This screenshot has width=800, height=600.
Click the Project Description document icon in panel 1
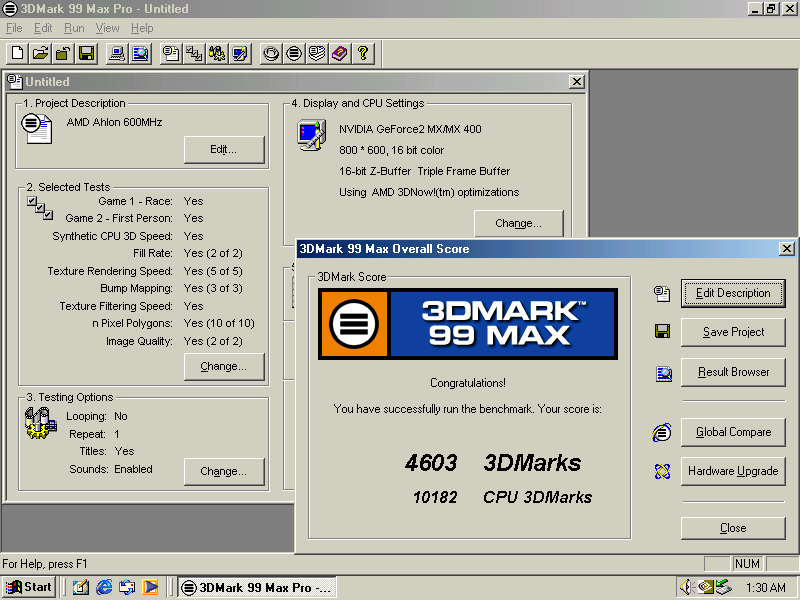(36, 128)
